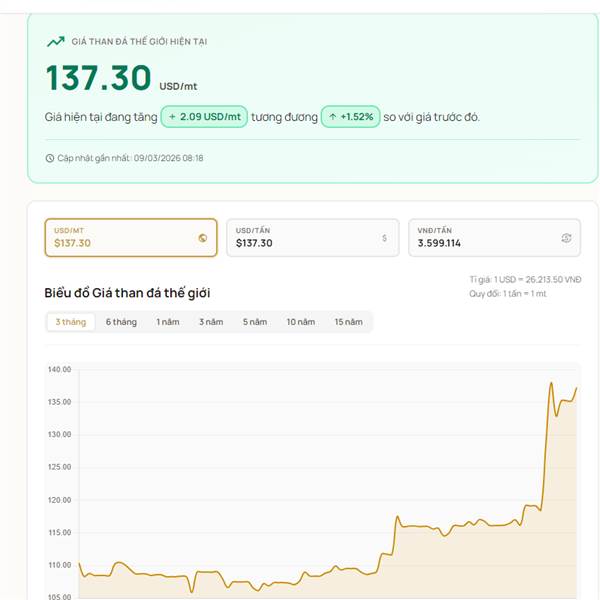Viewport: 600px width, 600px height.
Task: Click the price peak on the coal chart
Action: [x=551, y=382]
